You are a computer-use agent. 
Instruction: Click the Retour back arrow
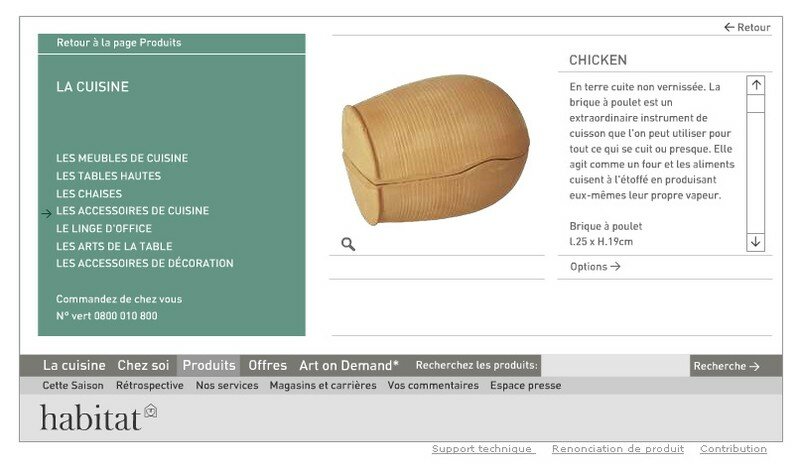click(x=747, y=27)
